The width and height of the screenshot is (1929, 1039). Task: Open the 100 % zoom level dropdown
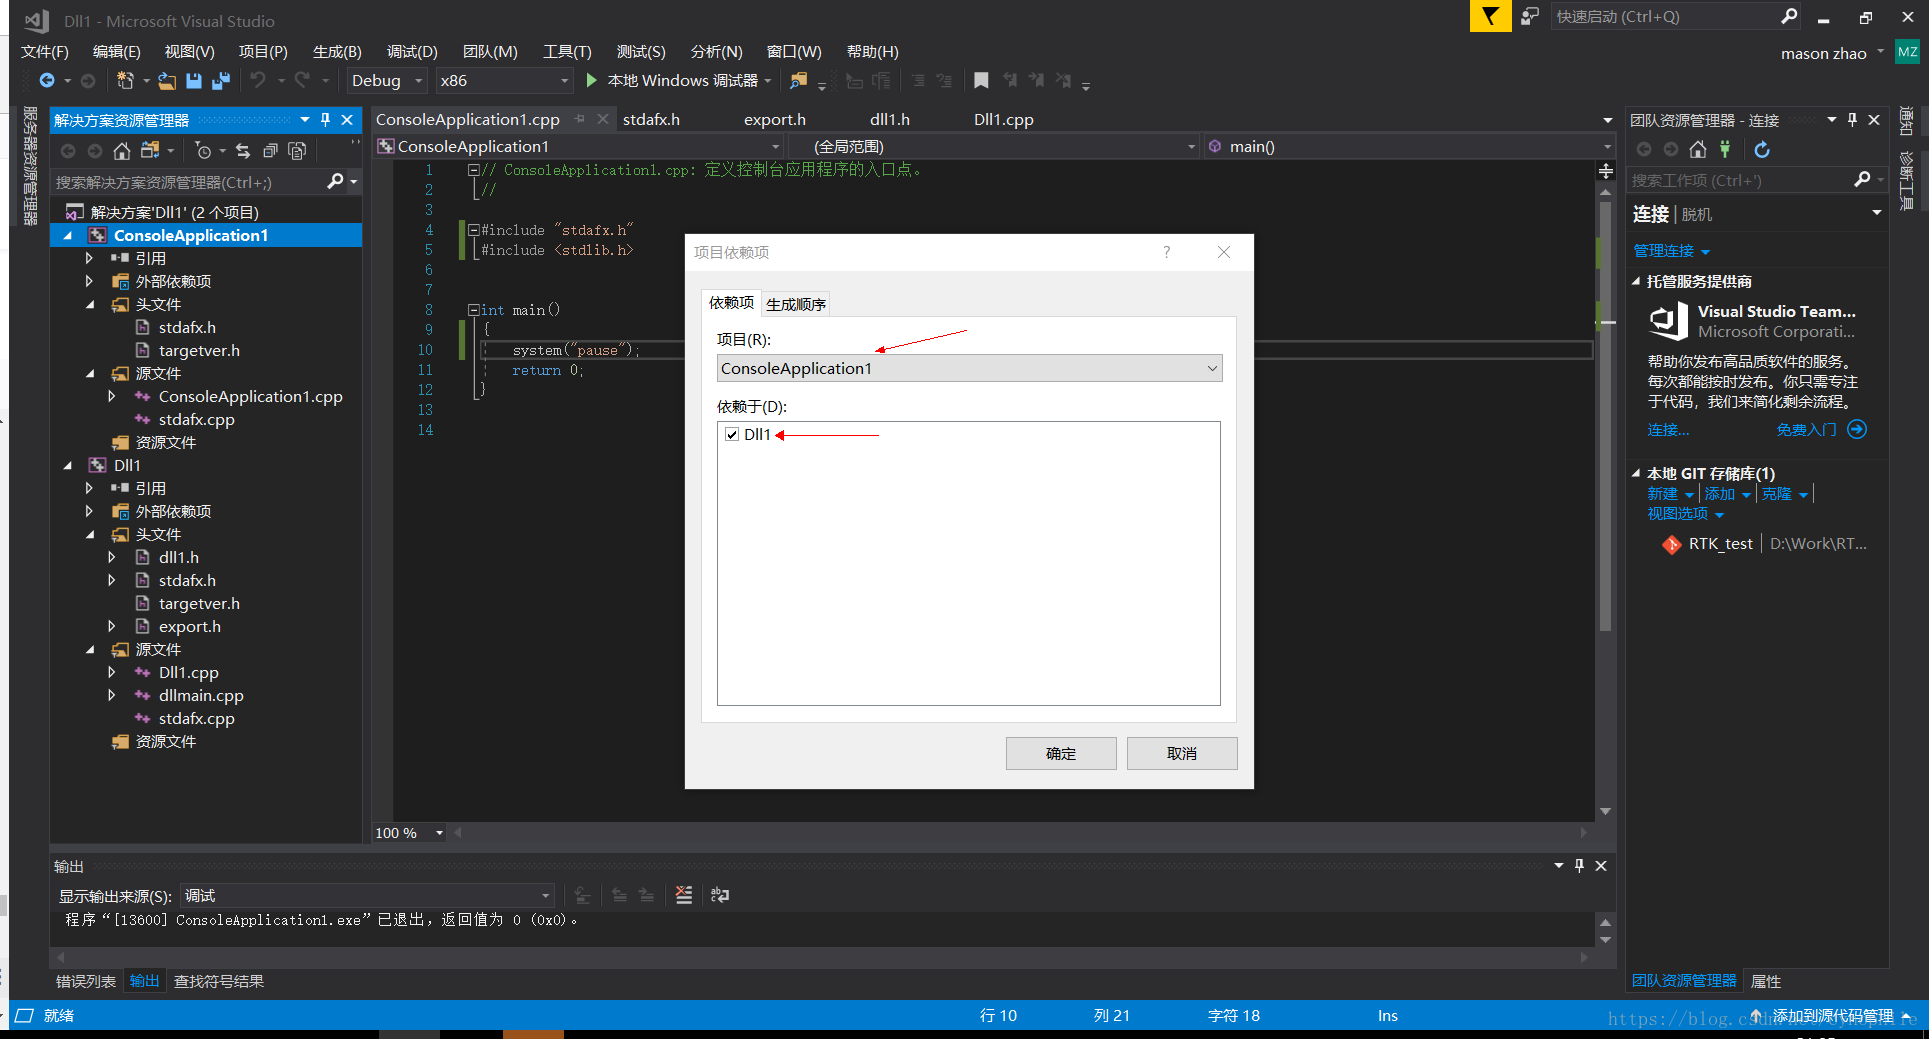click(x=409, y=832)
